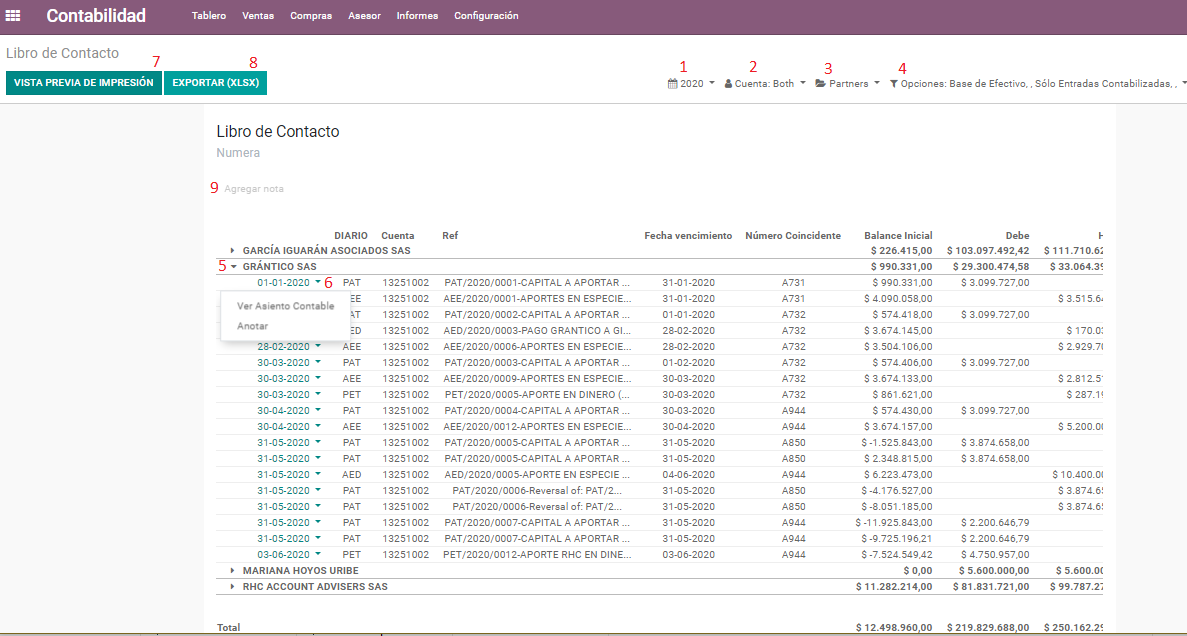Click the $ 226.415,00 balance for García Iguarán
The image size is (1187, 636).
(x=902, y=251)
